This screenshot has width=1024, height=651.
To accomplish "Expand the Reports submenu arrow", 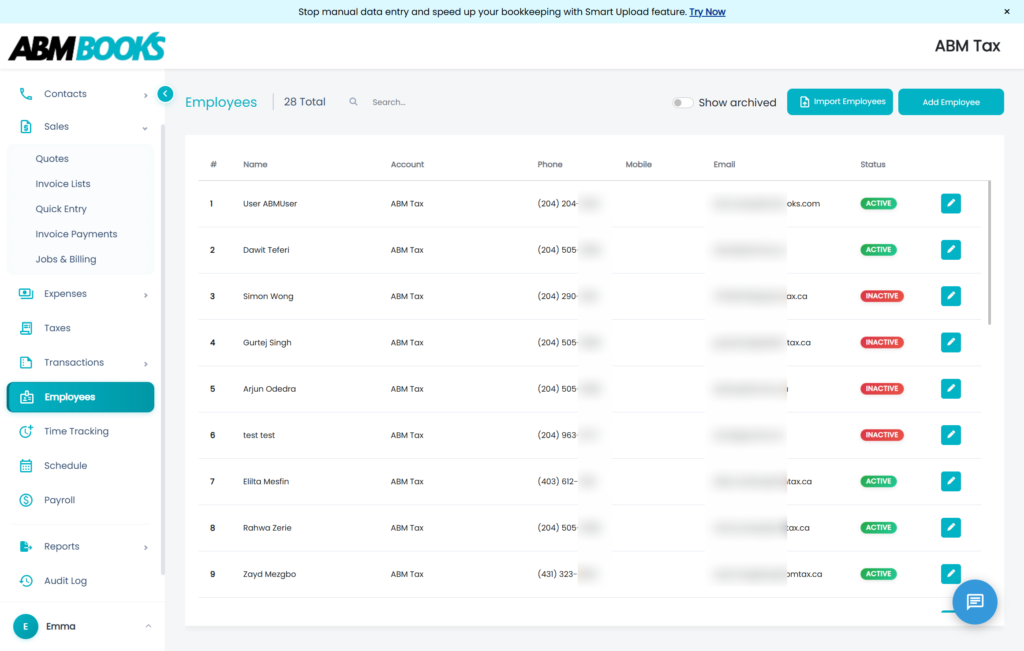I will pyautogui.click(x=146, y=548).
